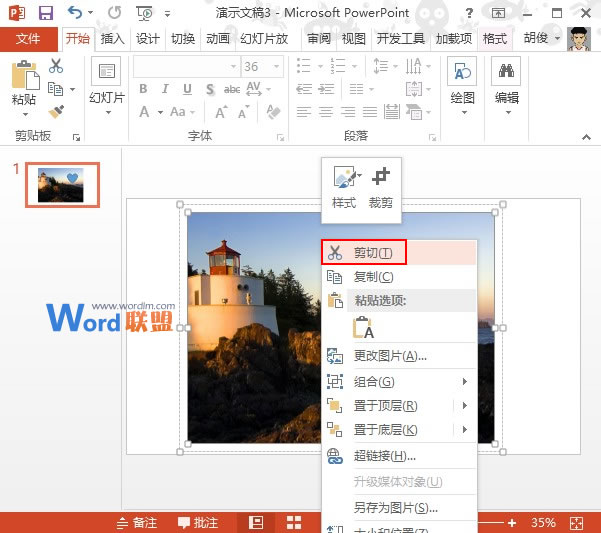Click the New Slide icon
Screen dimensions: 601x533
coord(106,71)
